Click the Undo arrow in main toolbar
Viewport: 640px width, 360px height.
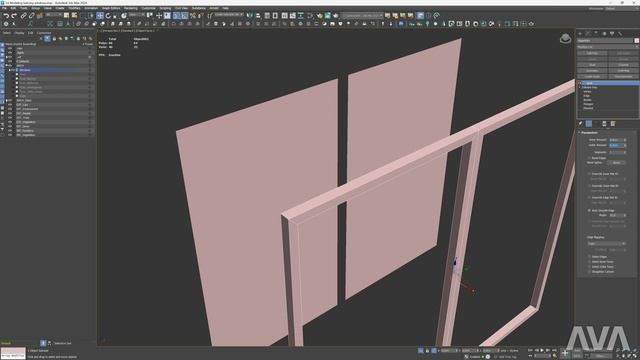[6, 16]
